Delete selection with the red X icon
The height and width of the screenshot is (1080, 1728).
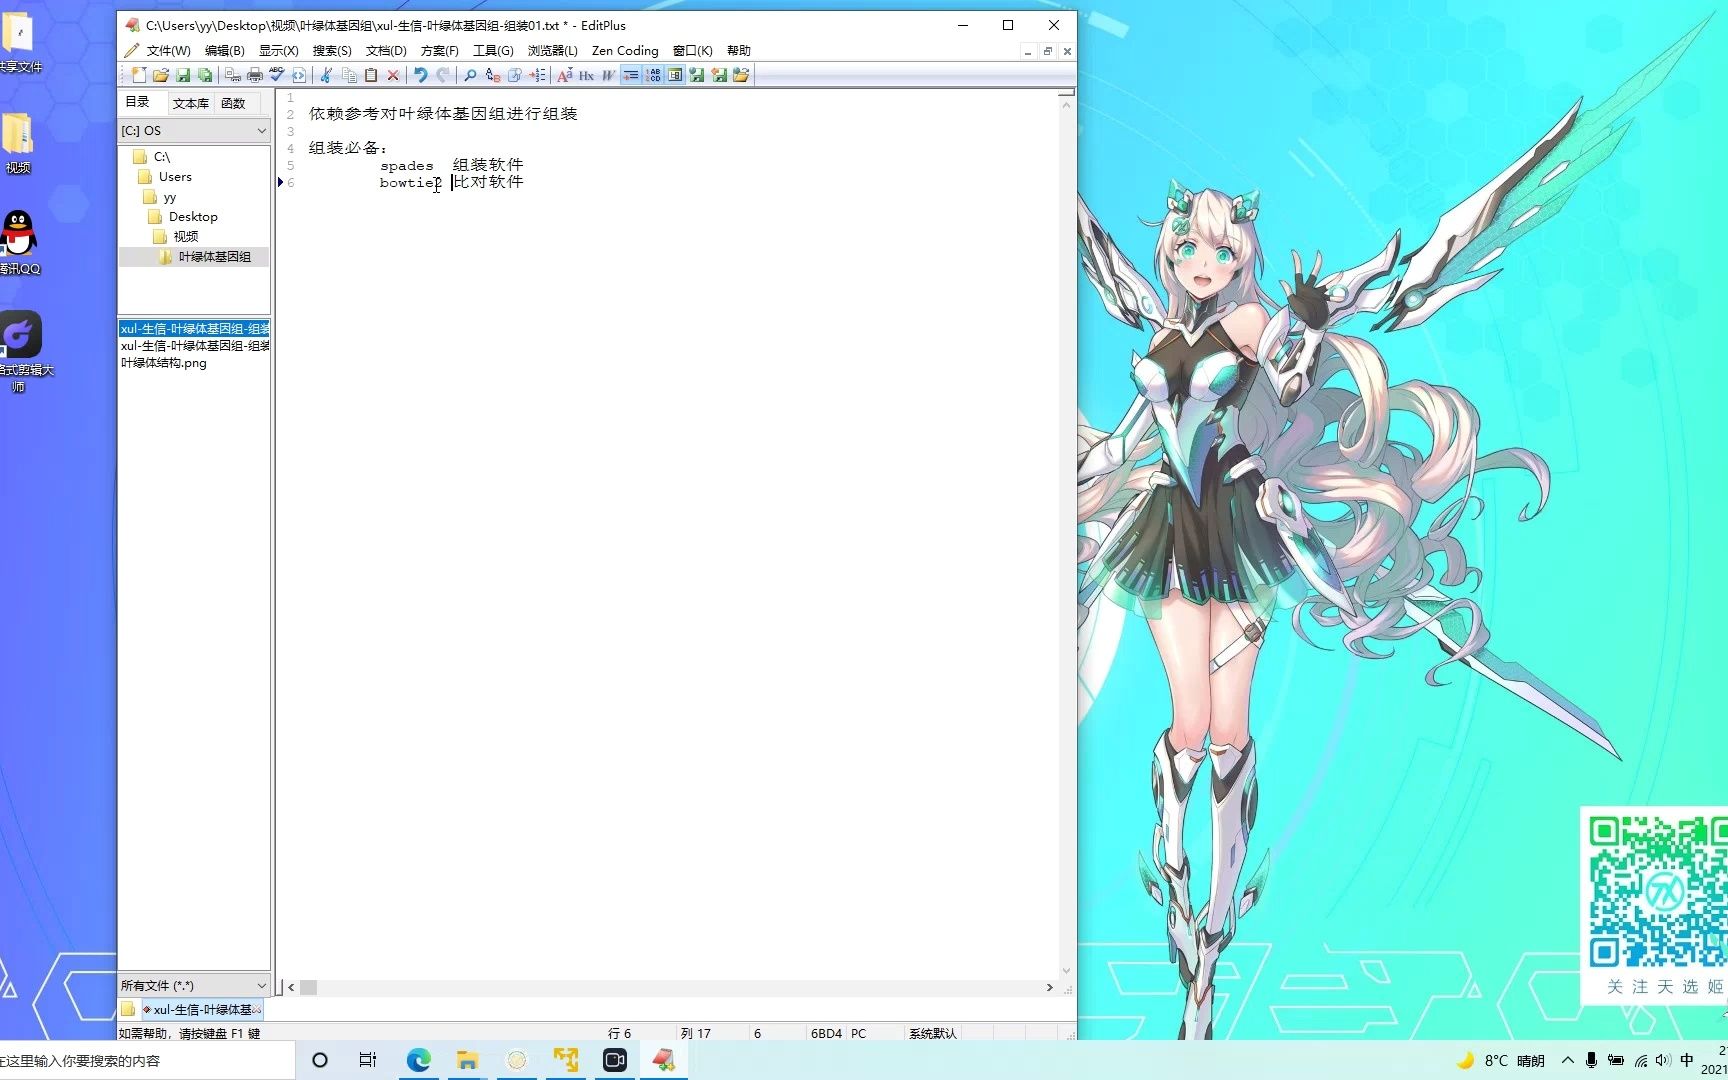393,75
